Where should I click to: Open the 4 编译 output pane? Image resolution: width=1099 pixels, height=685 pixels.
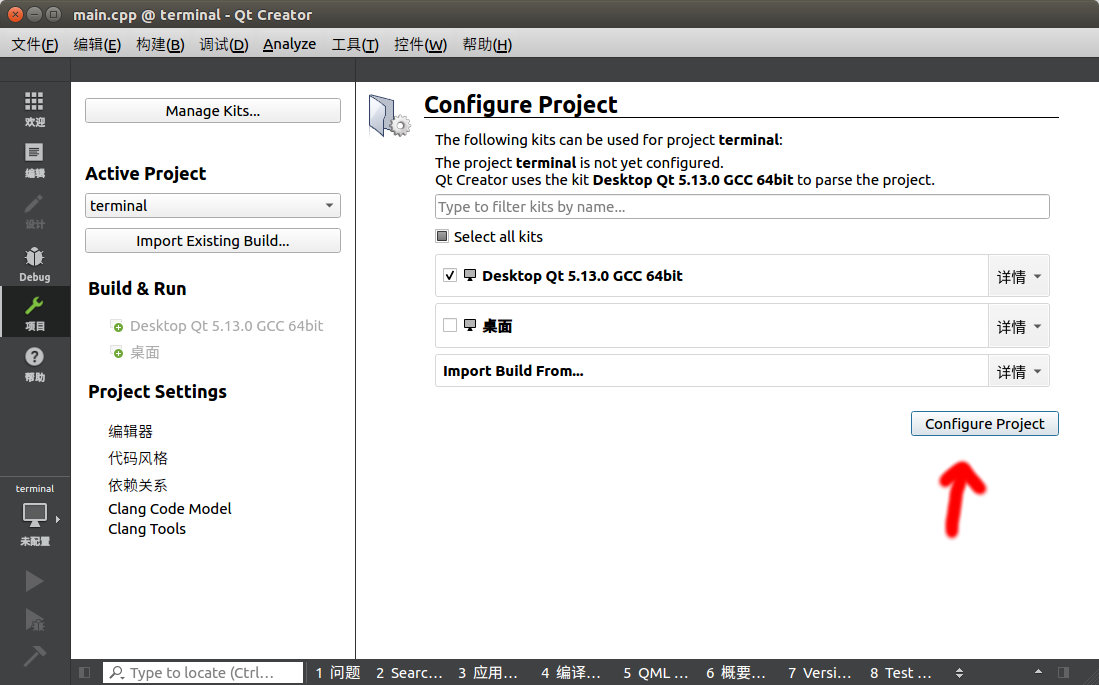571,672
